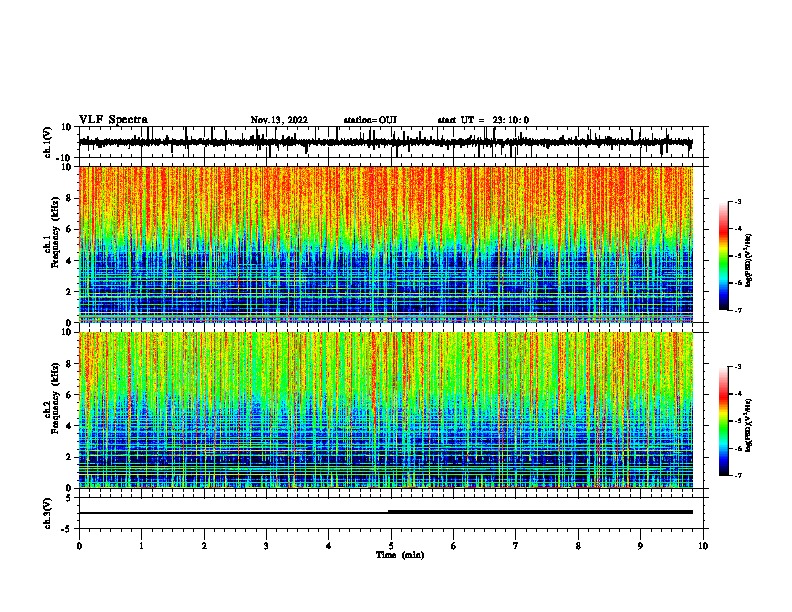Image resolution: width=792 pixels, height=612 pixels.
Task: Select the date text "Nov.13, 2022"
Action: tap(279, 120)
